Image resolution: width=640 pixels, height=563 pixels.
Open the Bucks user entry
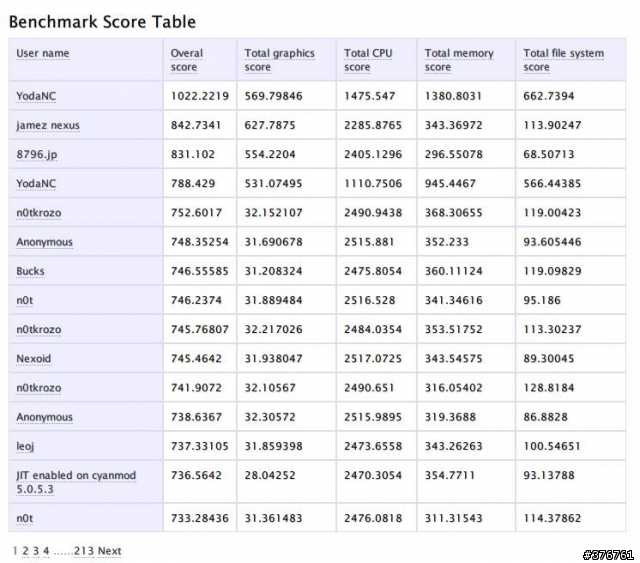30,271
